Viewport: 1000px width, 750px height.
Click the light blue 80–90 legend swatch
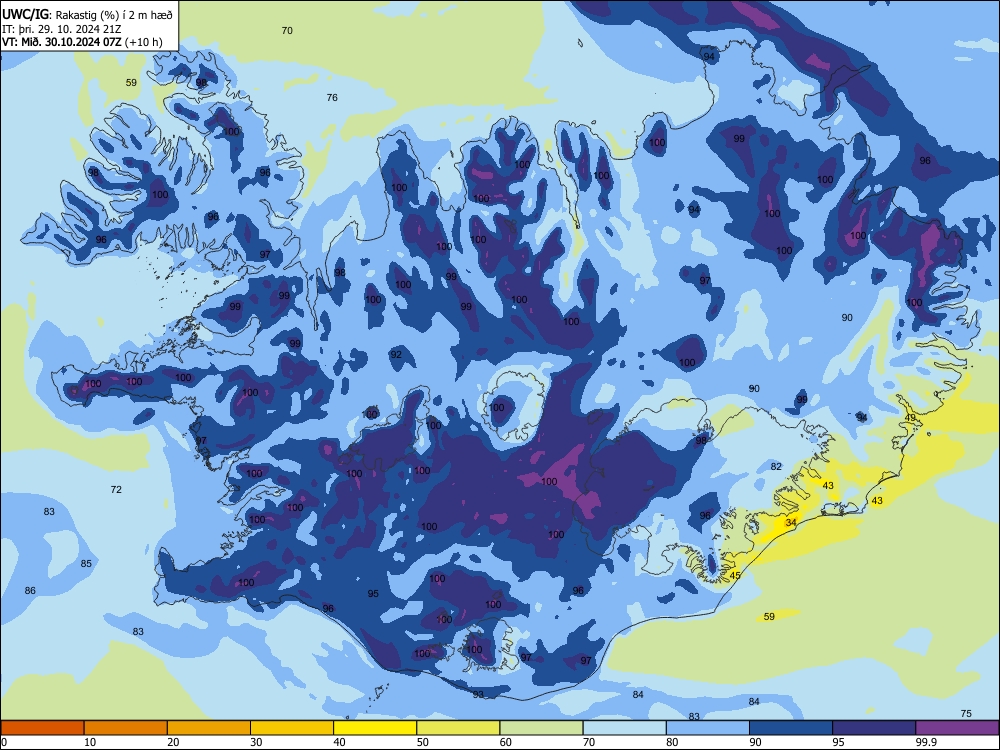pyautogui.click(x=708, y=728)
